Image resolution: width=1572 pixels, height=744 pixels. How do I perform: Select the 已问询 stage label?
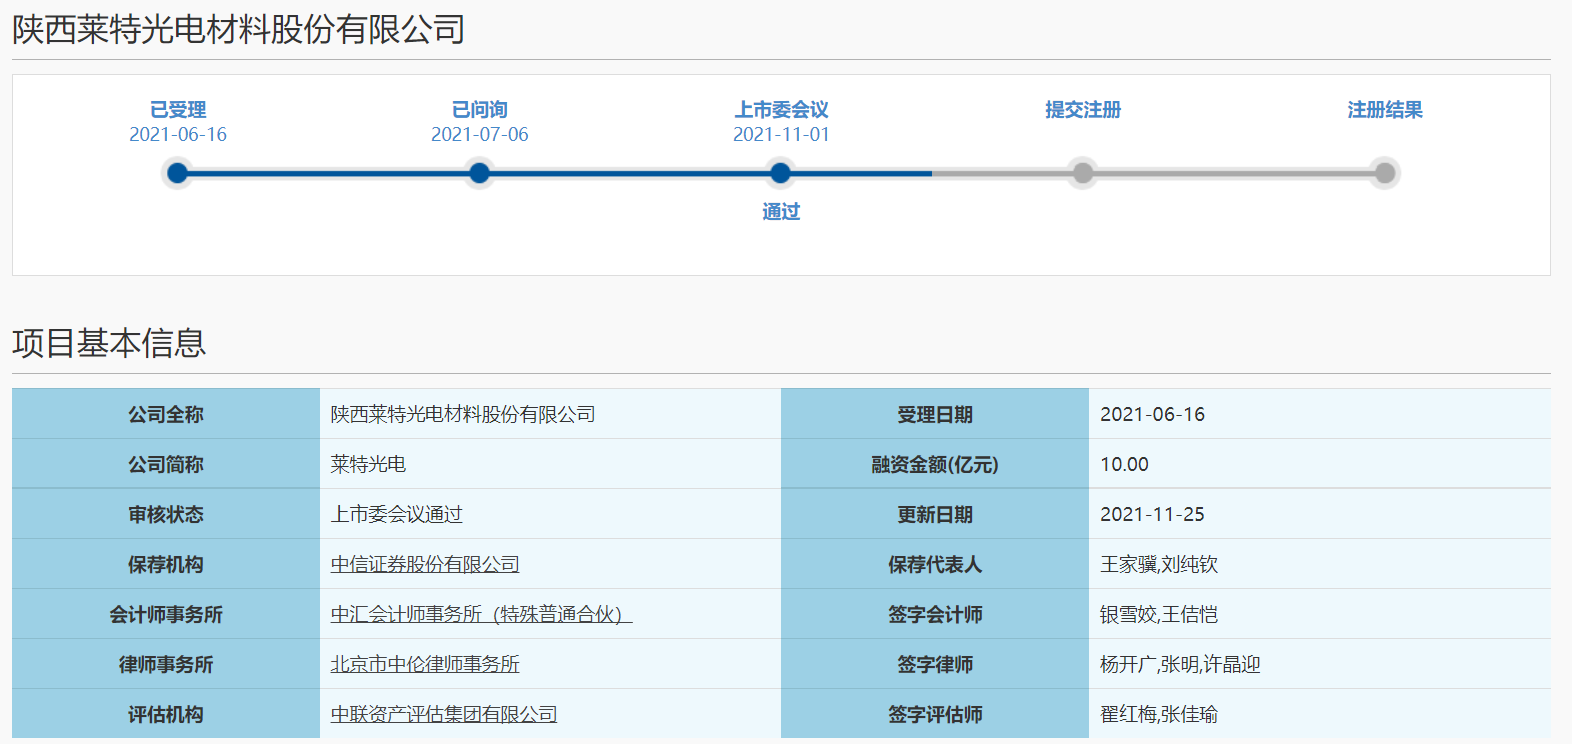point(480,109)
